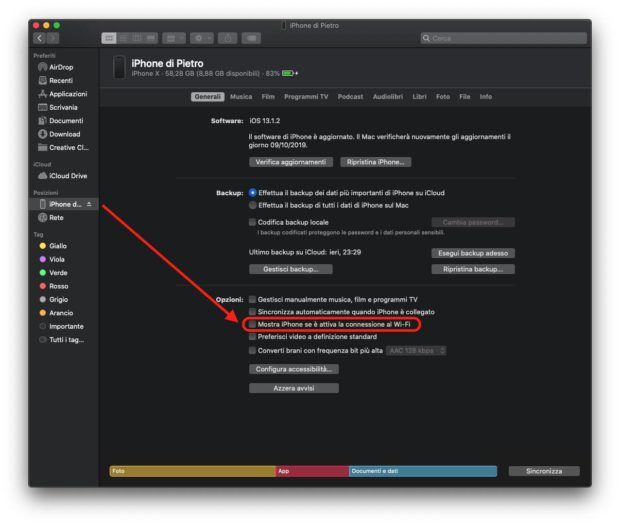Switch to list view in toolbar

click(123, 38)
